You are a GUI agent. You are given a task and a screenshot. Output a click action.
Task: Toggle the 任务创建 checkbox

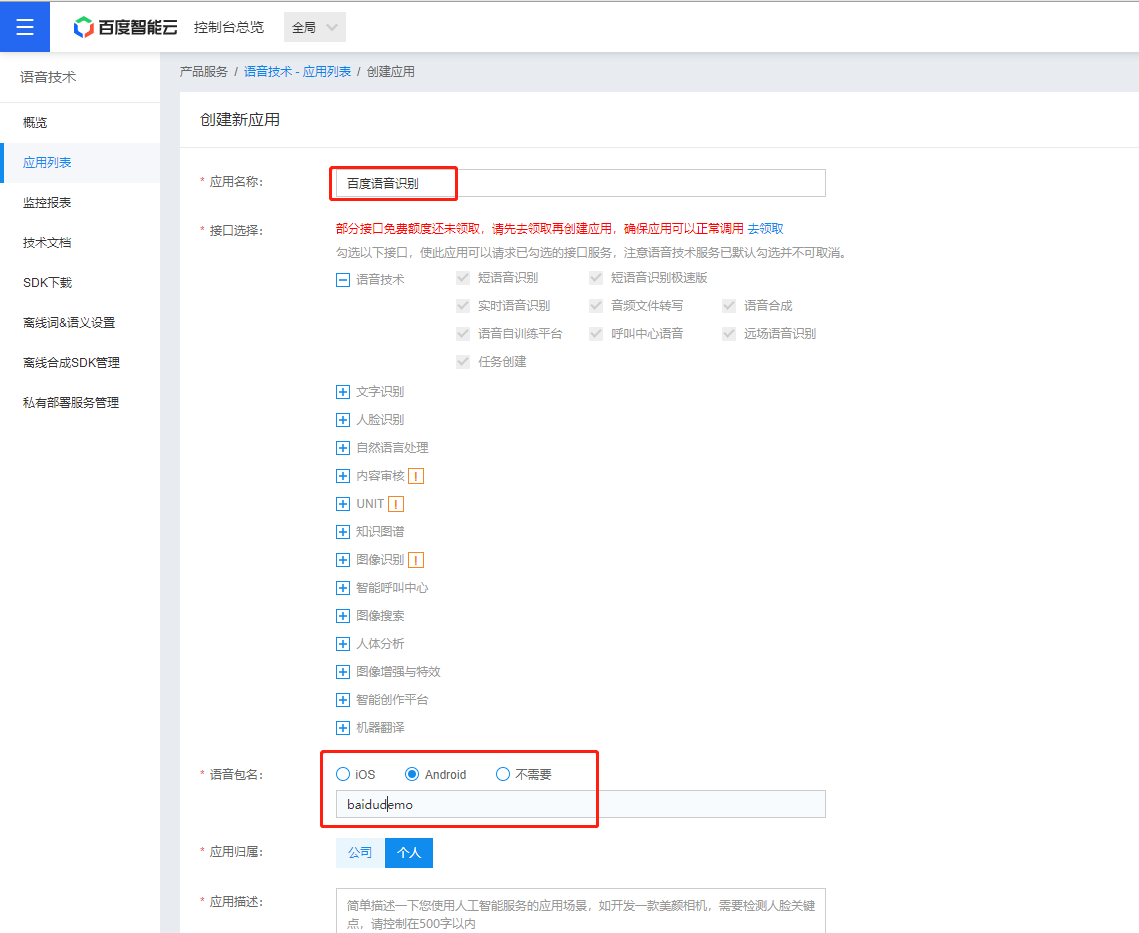pos(463,362)
